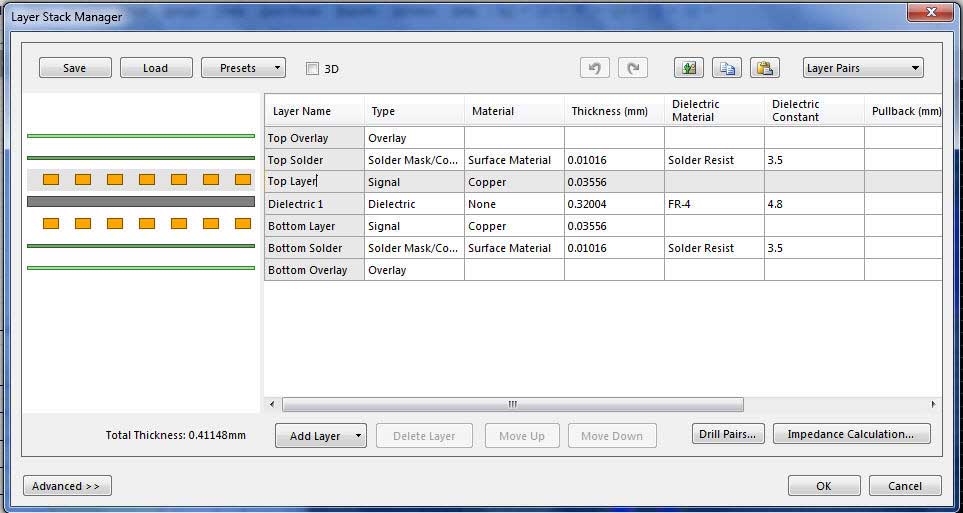Click the horizontal scrollbar thumb of the table

(512, 405)
